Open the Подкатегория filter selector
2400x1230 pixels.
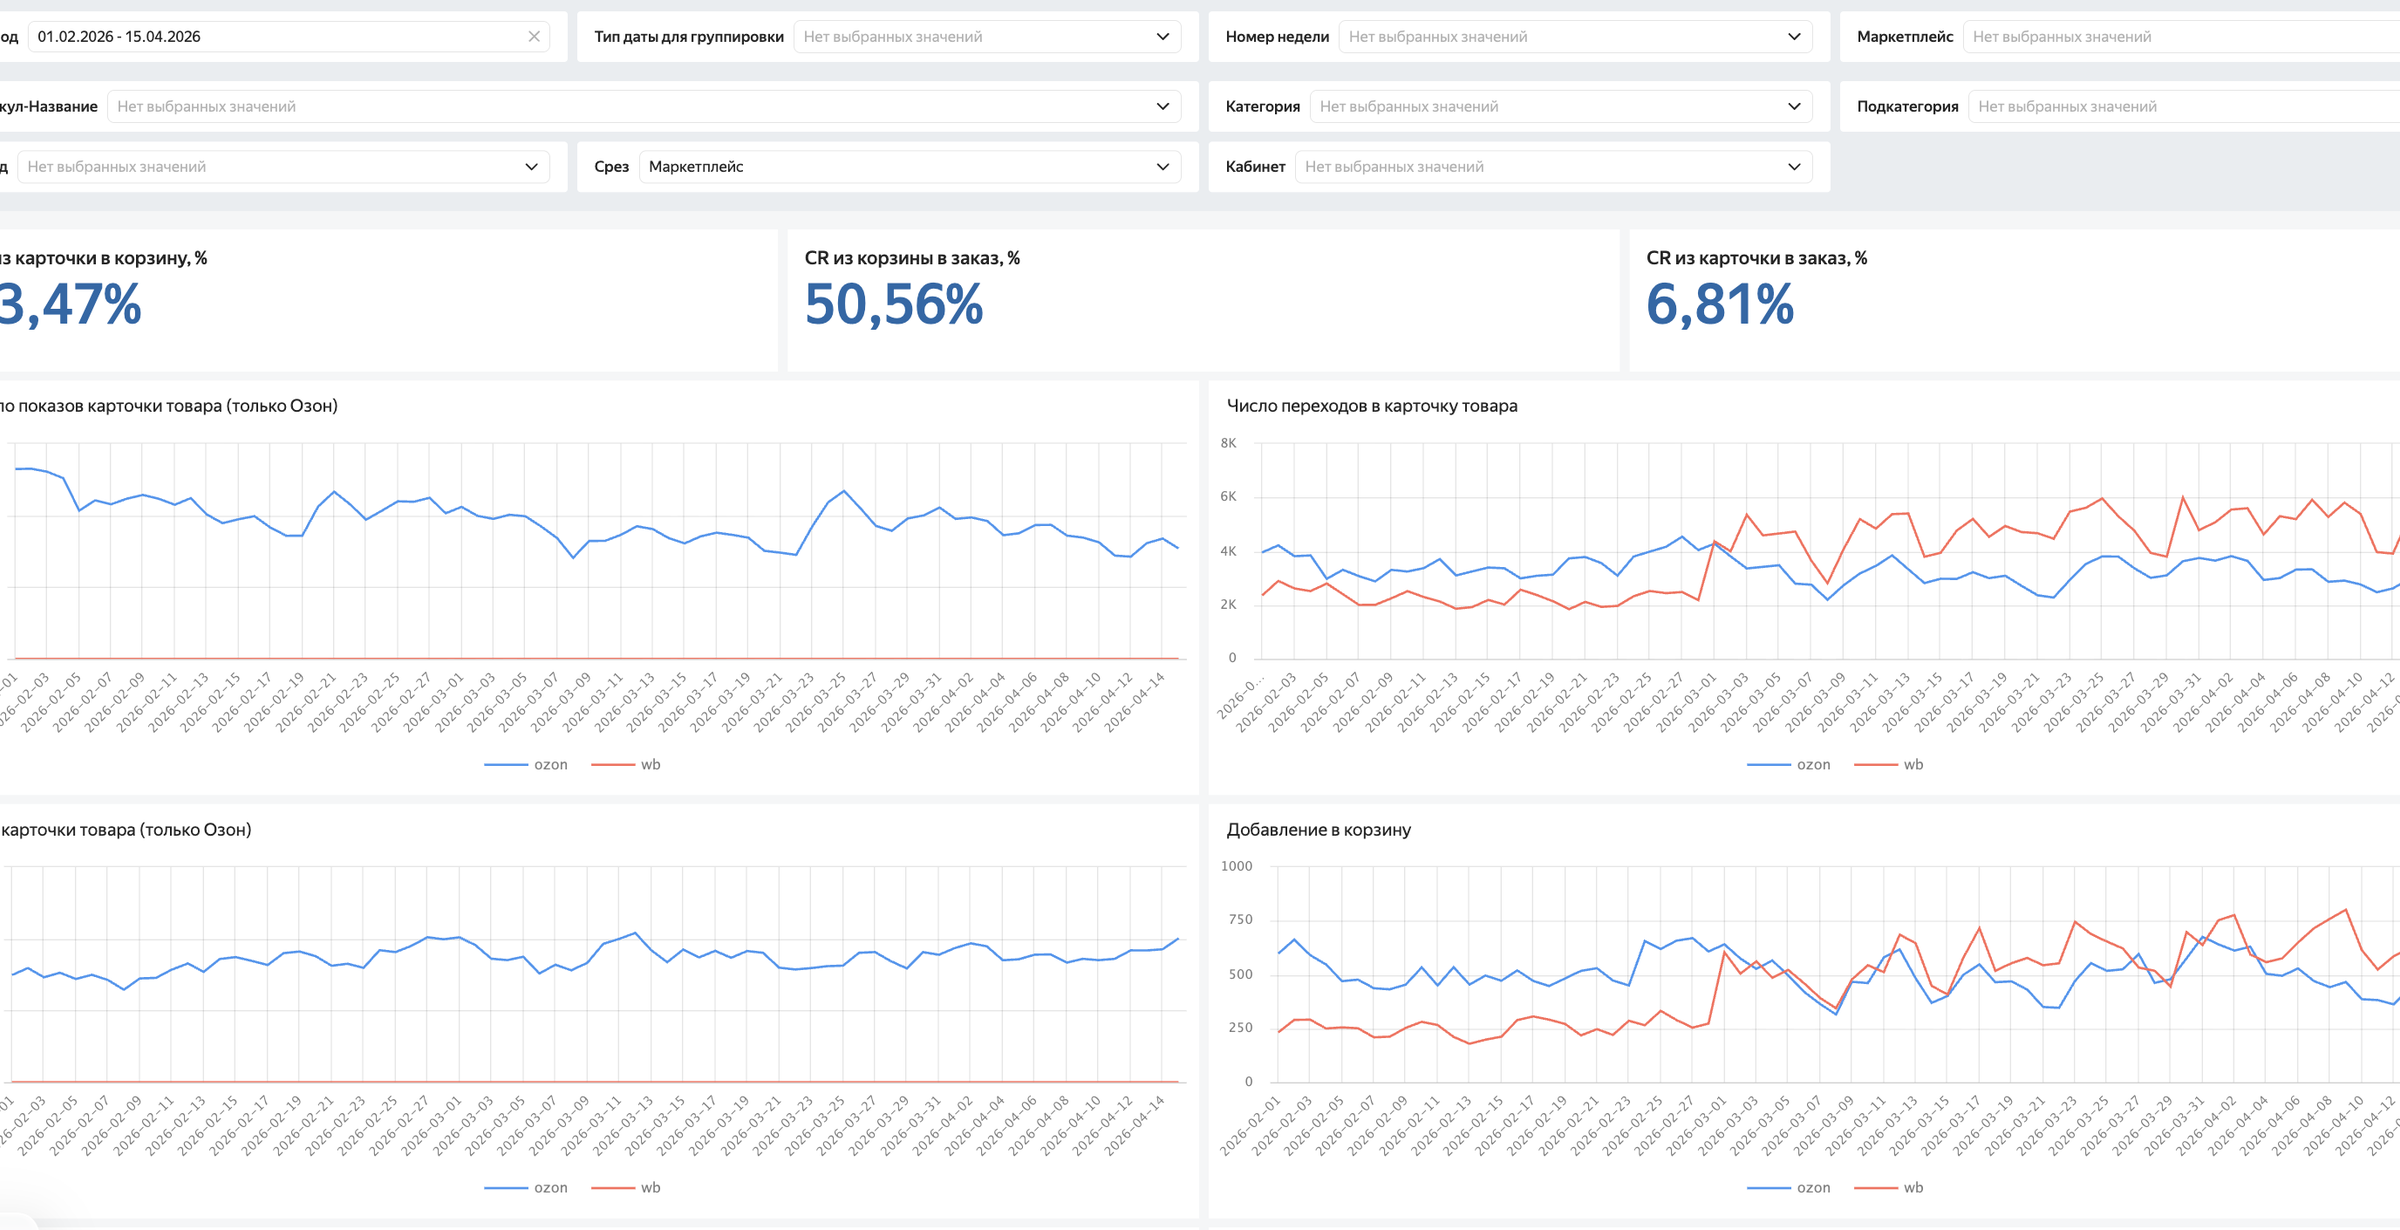click(x=2184, y=107)
